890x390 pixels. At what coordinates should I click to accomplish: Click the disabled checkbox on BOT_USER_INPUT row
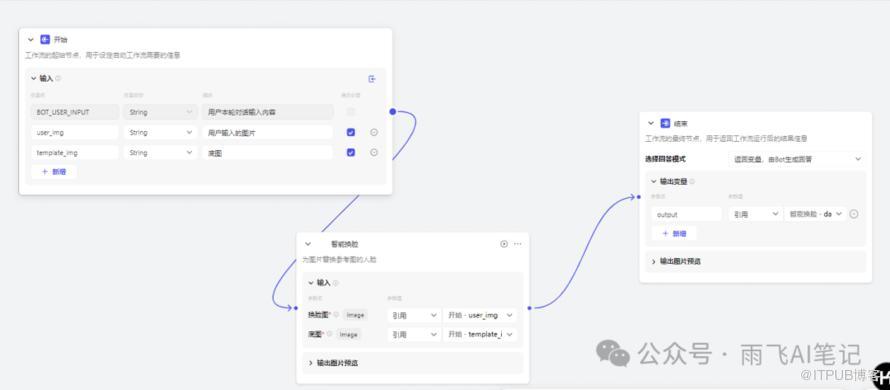coord(351,112)
